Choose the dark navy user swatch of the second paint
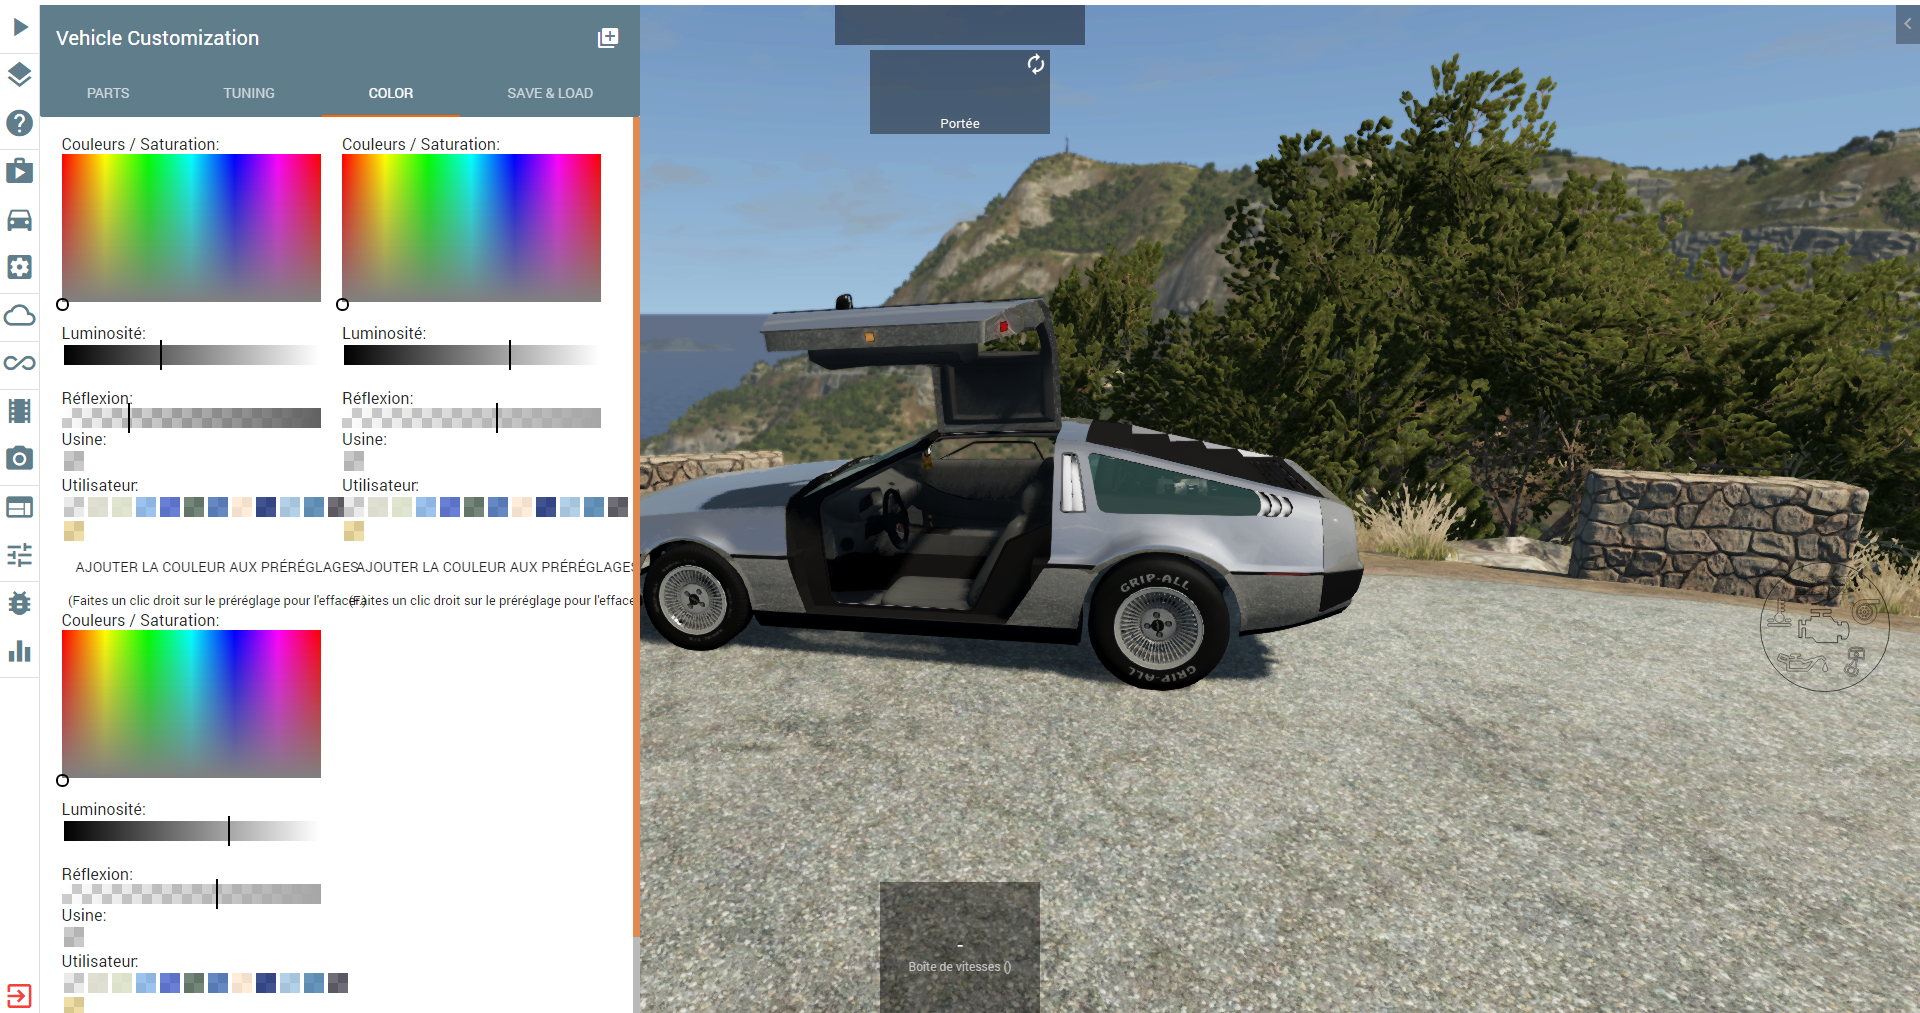The height and width of the screenshot is (1013, 1920). pyautogui.click(x=546, y=507)
